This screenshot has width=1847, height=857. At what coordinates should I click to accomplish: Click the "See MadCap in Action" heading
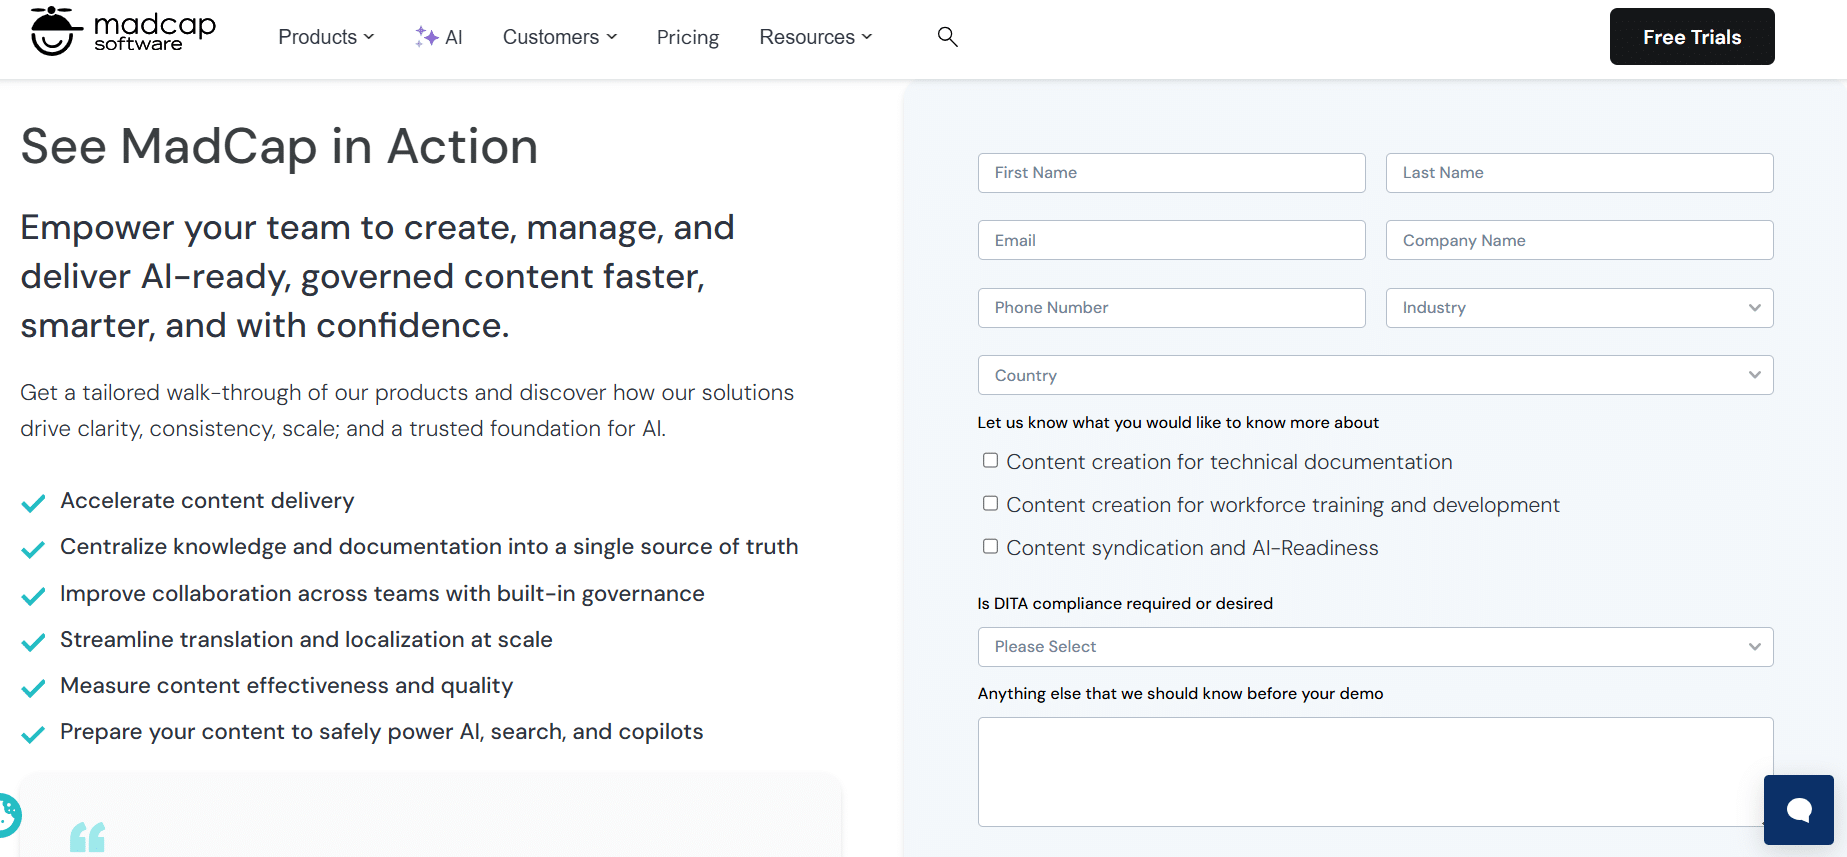click(279, 146)
